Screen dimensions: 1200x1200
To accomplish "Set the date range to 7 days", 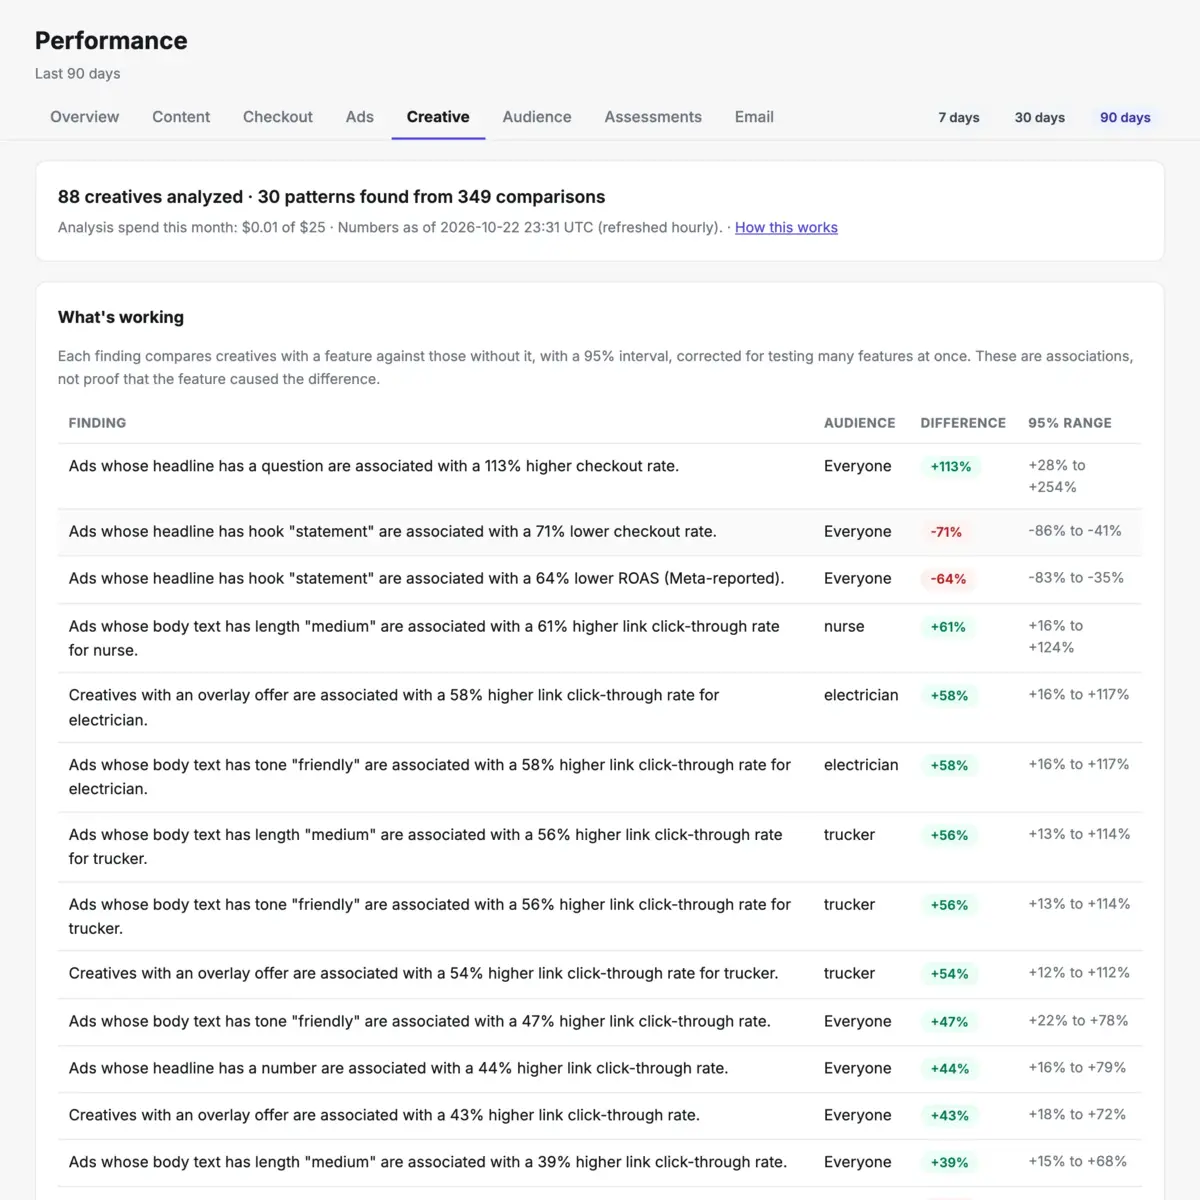I will (959, 117).
